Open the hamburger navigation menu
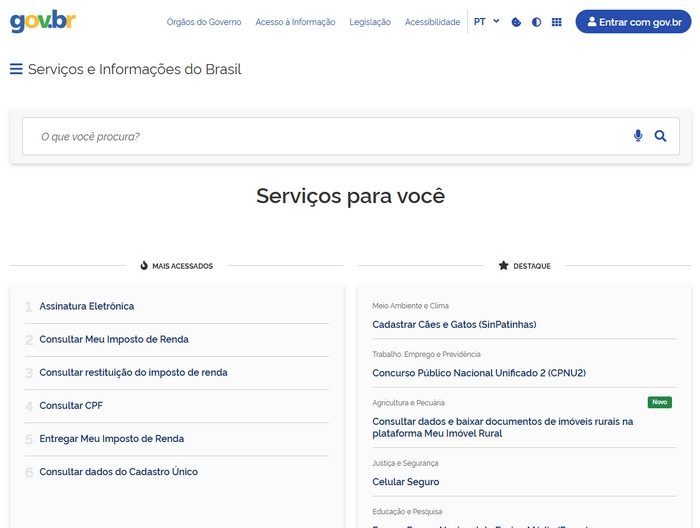 pyautogui.click(x=16, y=70)
